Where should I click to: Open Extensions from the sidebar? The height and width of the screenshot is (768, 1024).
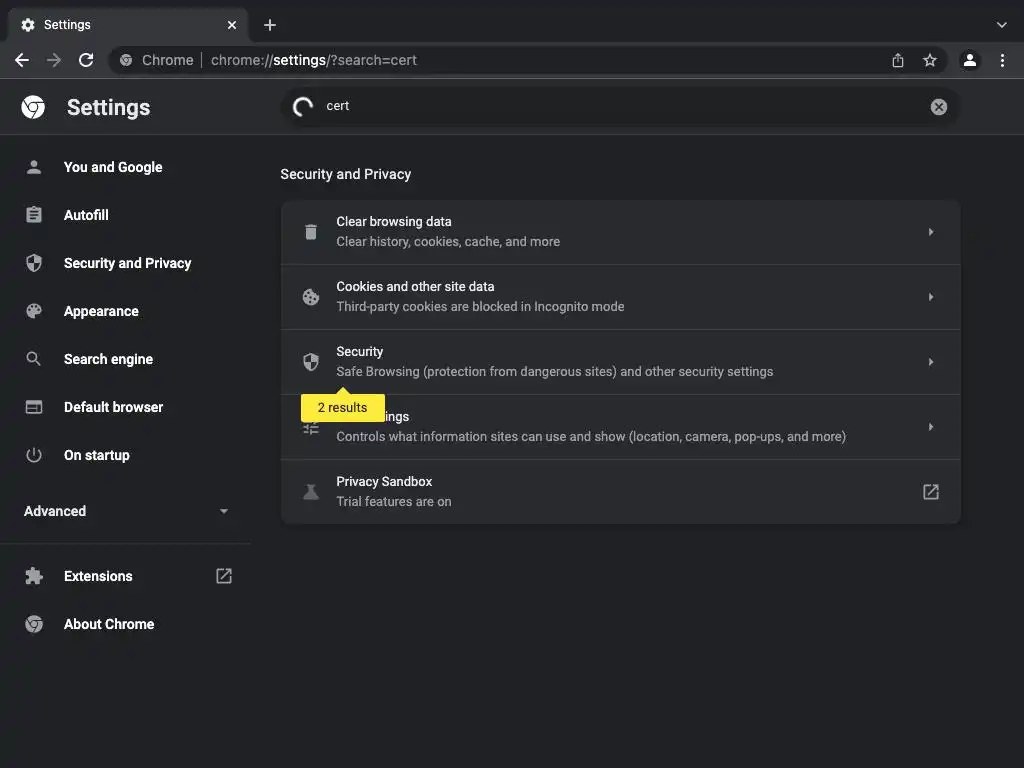(x=98, y=576)
